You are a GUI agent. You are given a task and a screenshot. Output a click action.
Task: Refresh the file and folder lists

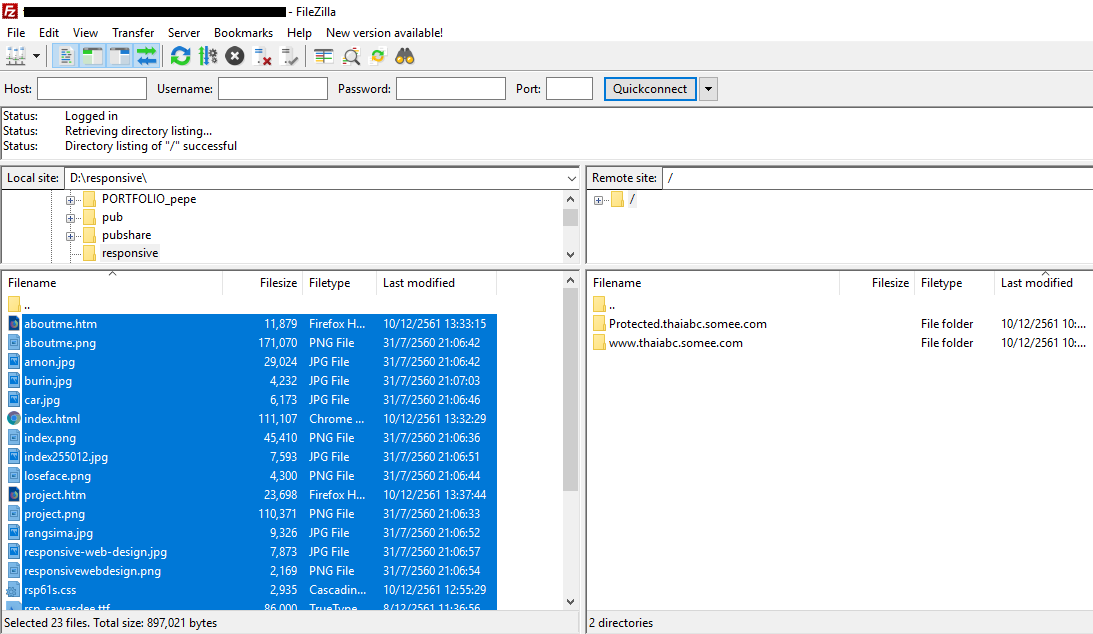(180, 56)
